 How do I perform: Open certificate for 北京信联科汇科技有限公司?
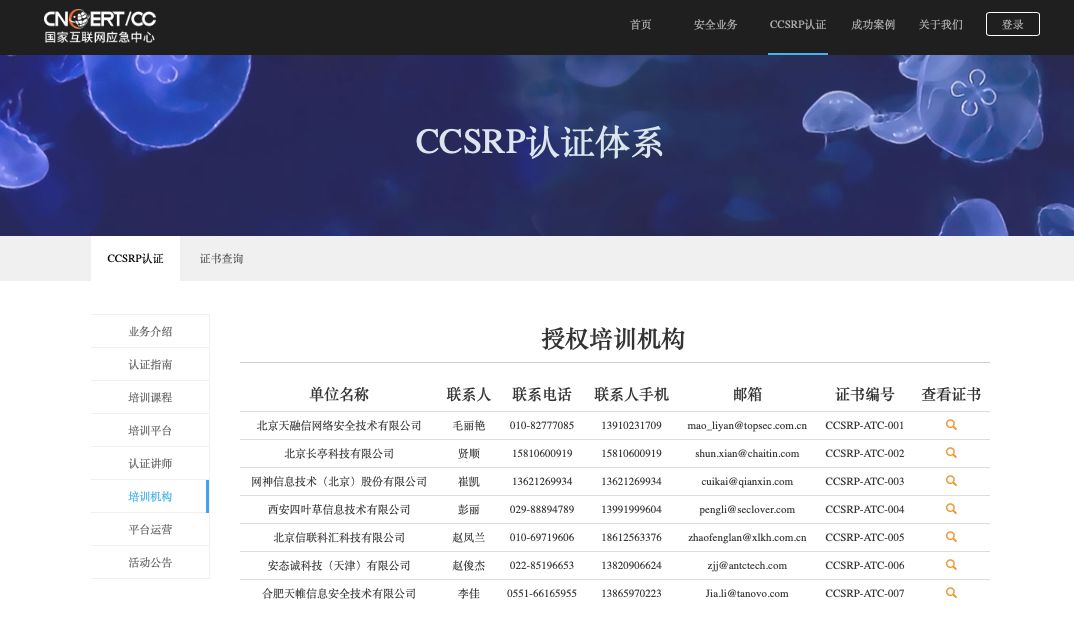click(951, 537)
